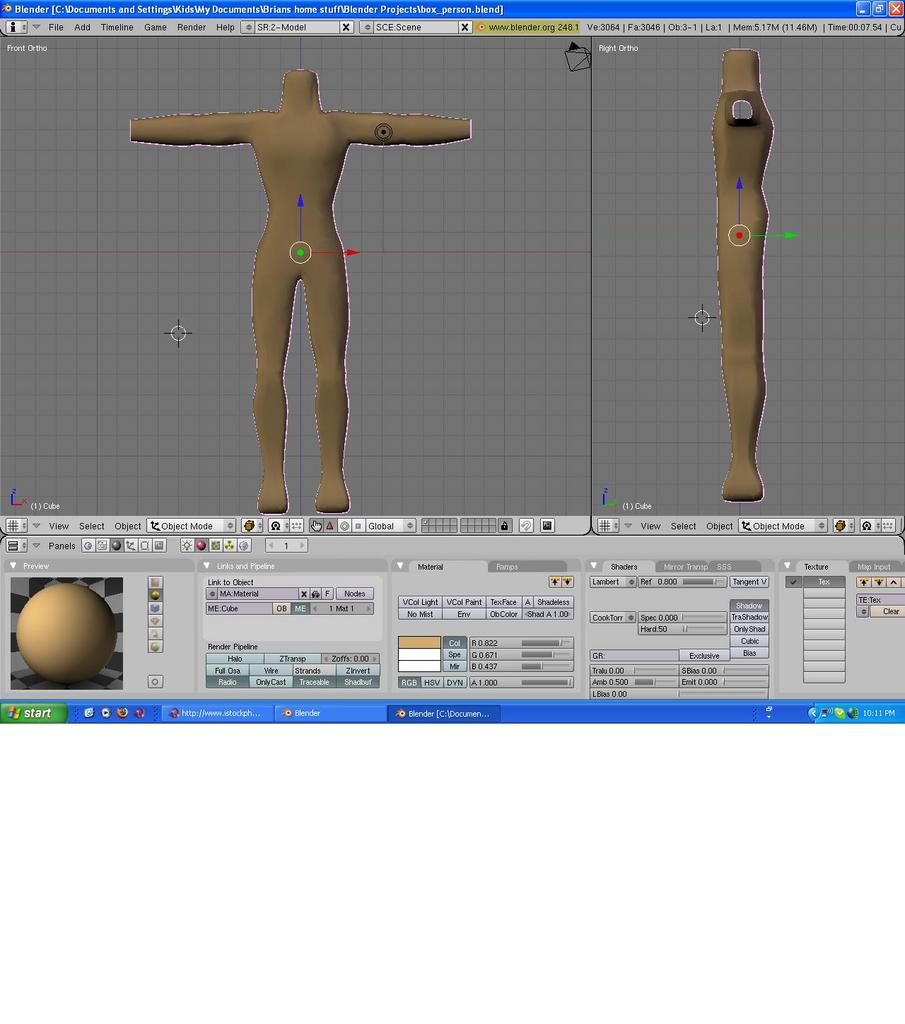This screenshot has width=905, height=1024.
Task: Switch to Map Input tab
Action: [x=874, y=567]
